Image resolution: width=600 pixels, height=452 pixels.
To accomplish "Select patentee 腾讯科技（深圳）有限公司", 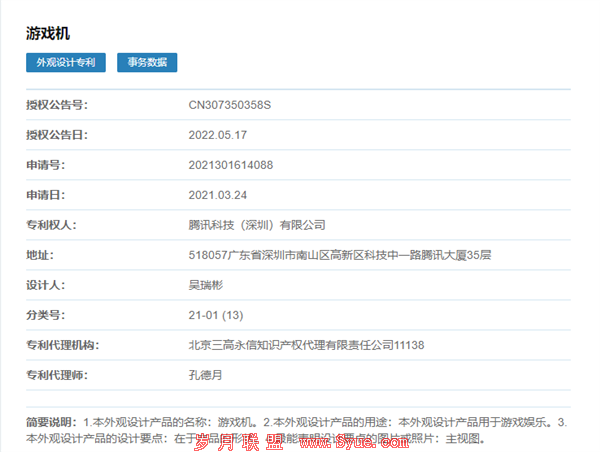I will [257, 225].
